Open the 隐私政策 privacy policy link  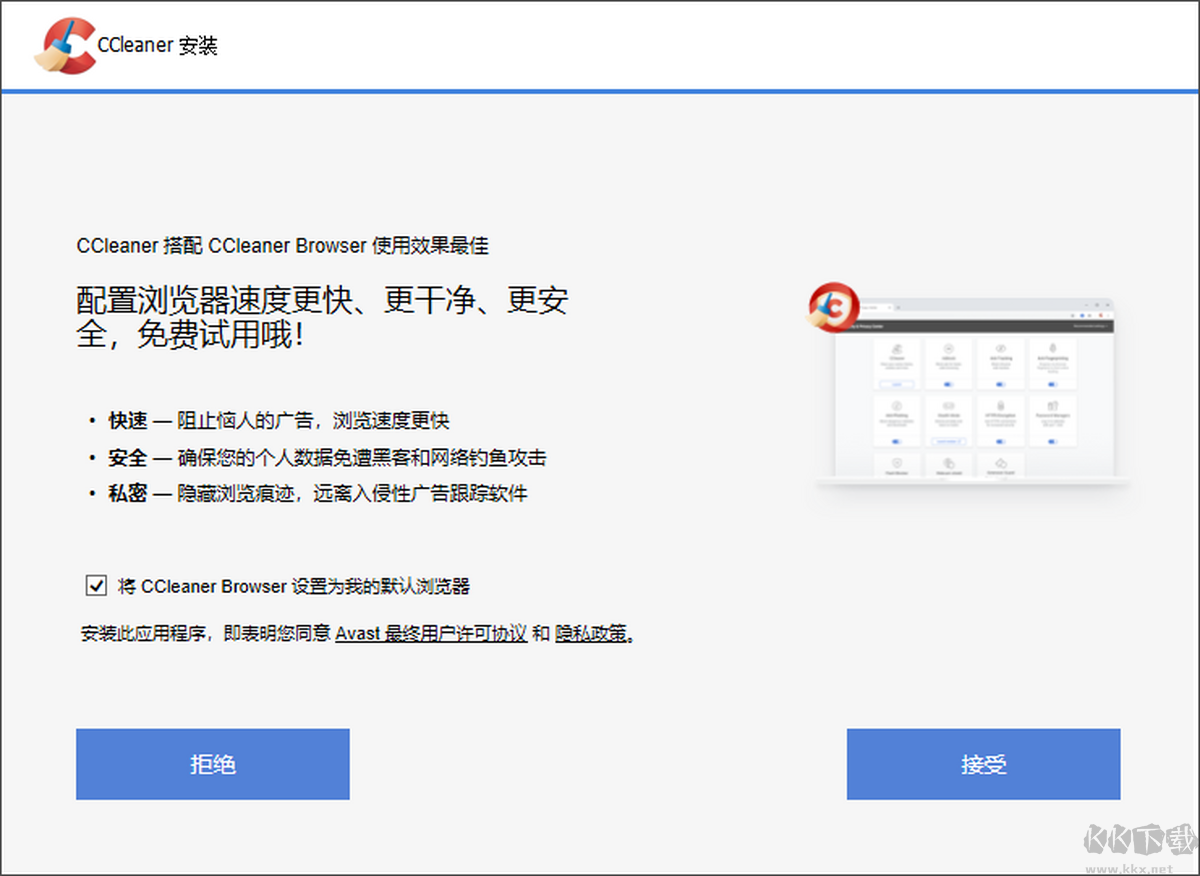pos(593,633)
